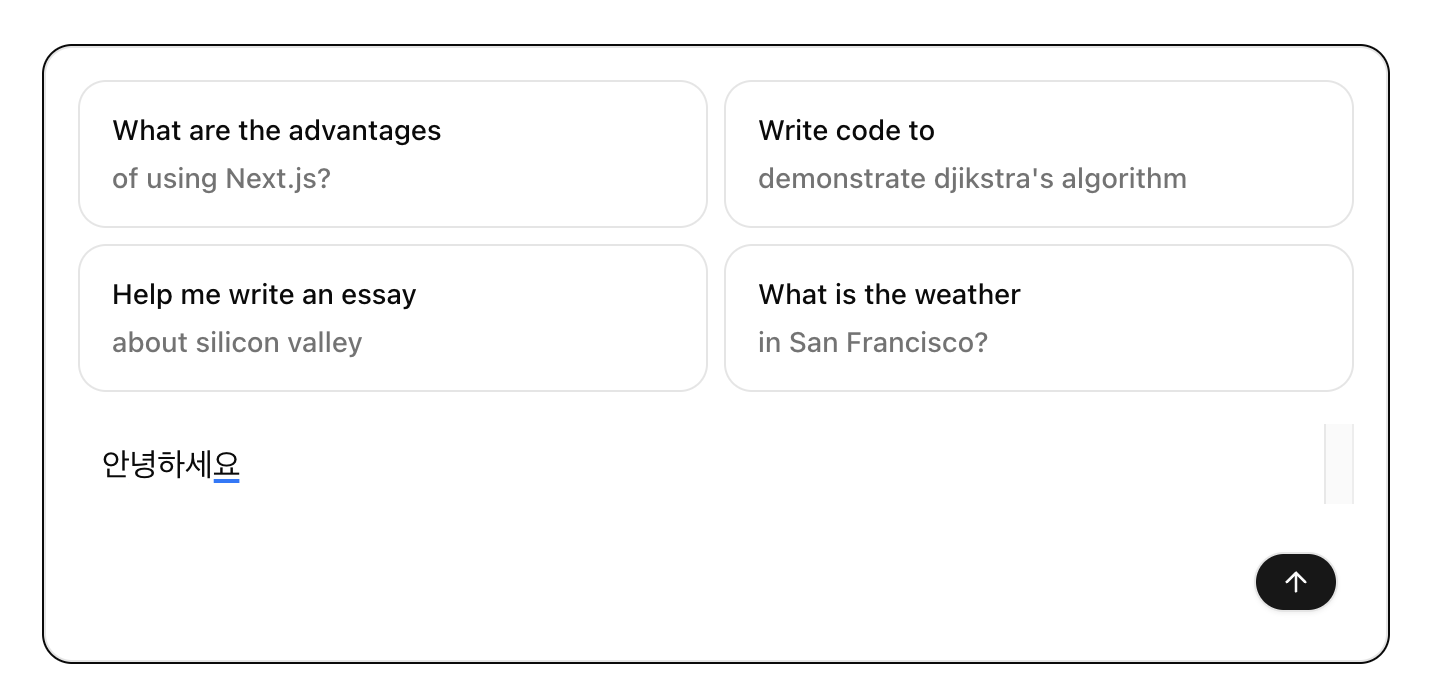The image size is (1430, 680).
Task: Click the "in San Francisco?" subtitle text
Action: point(872,343)
